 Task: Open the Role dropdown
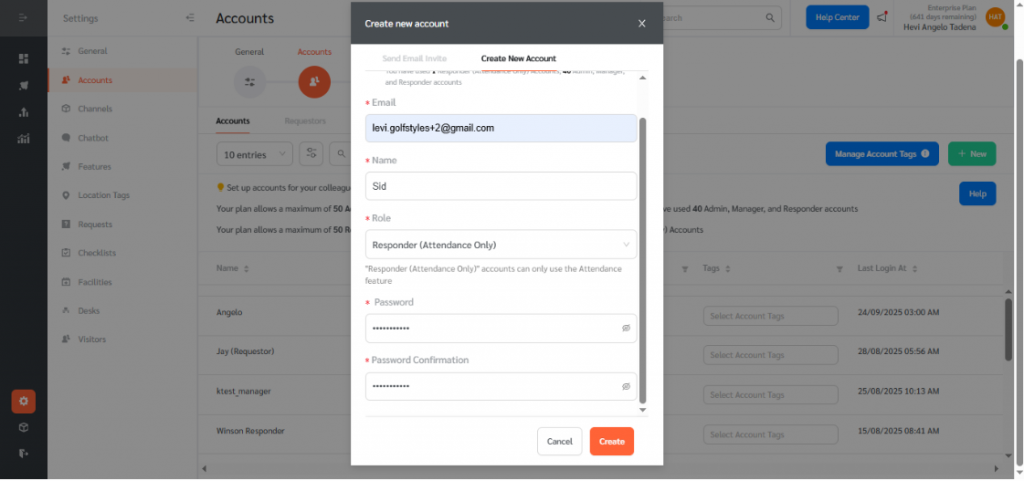coord(501,245)
